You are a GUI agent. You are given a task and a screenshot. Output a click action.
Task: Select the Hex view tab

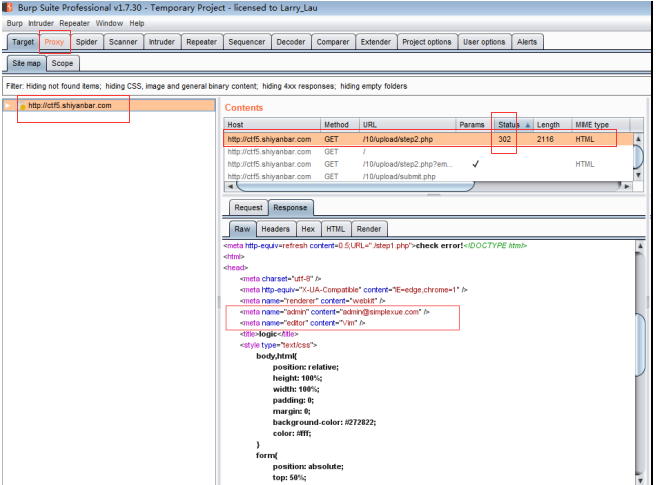308,229
